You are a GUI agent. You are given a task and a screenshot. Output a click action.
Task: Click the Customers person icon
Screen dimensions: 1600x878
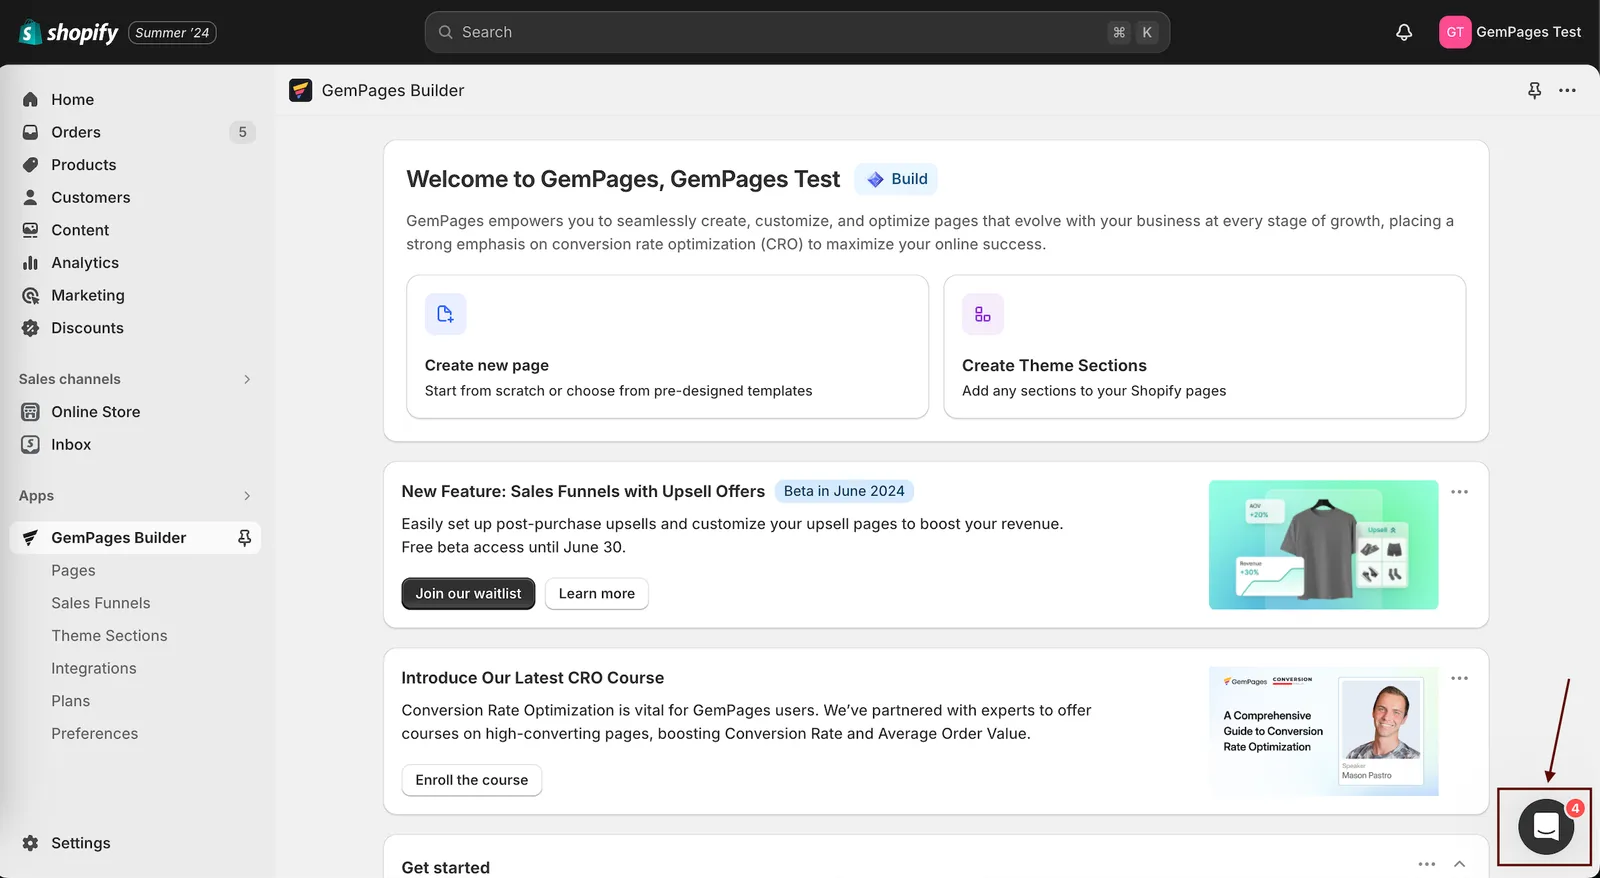coord(31,197)
